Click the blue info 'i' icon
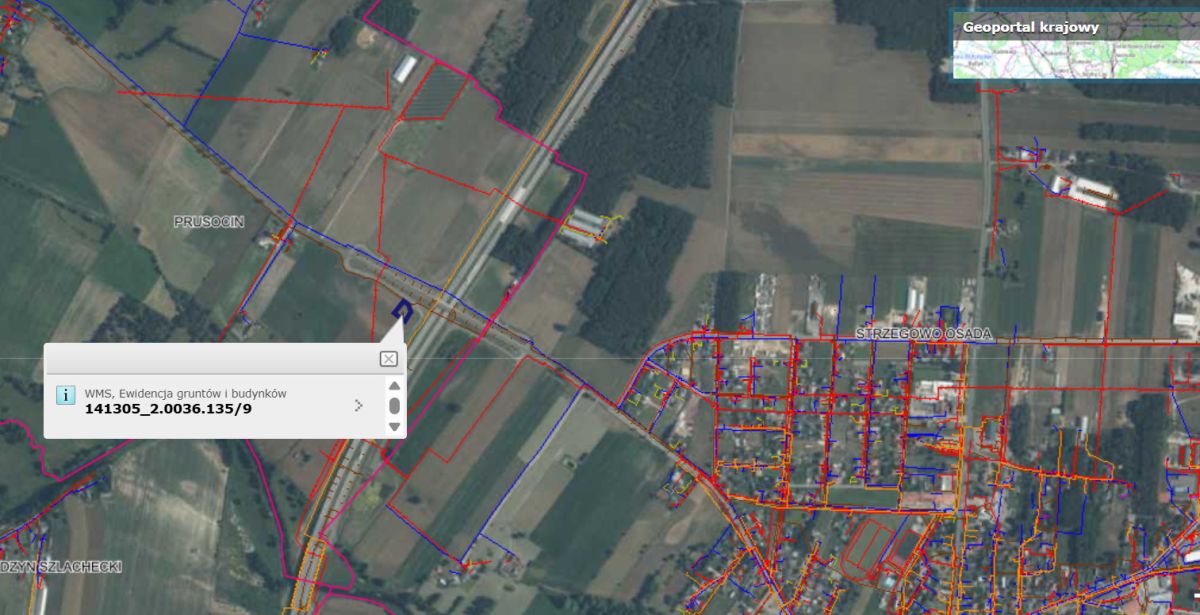 pos(65,394)
